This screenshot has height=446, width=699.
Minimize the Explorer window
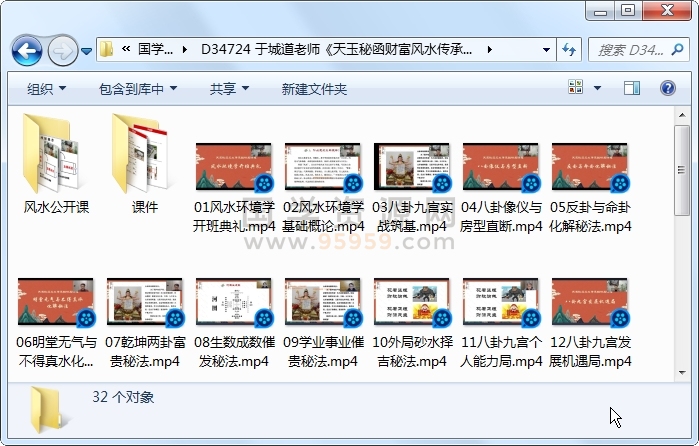(x=600, y=11)
